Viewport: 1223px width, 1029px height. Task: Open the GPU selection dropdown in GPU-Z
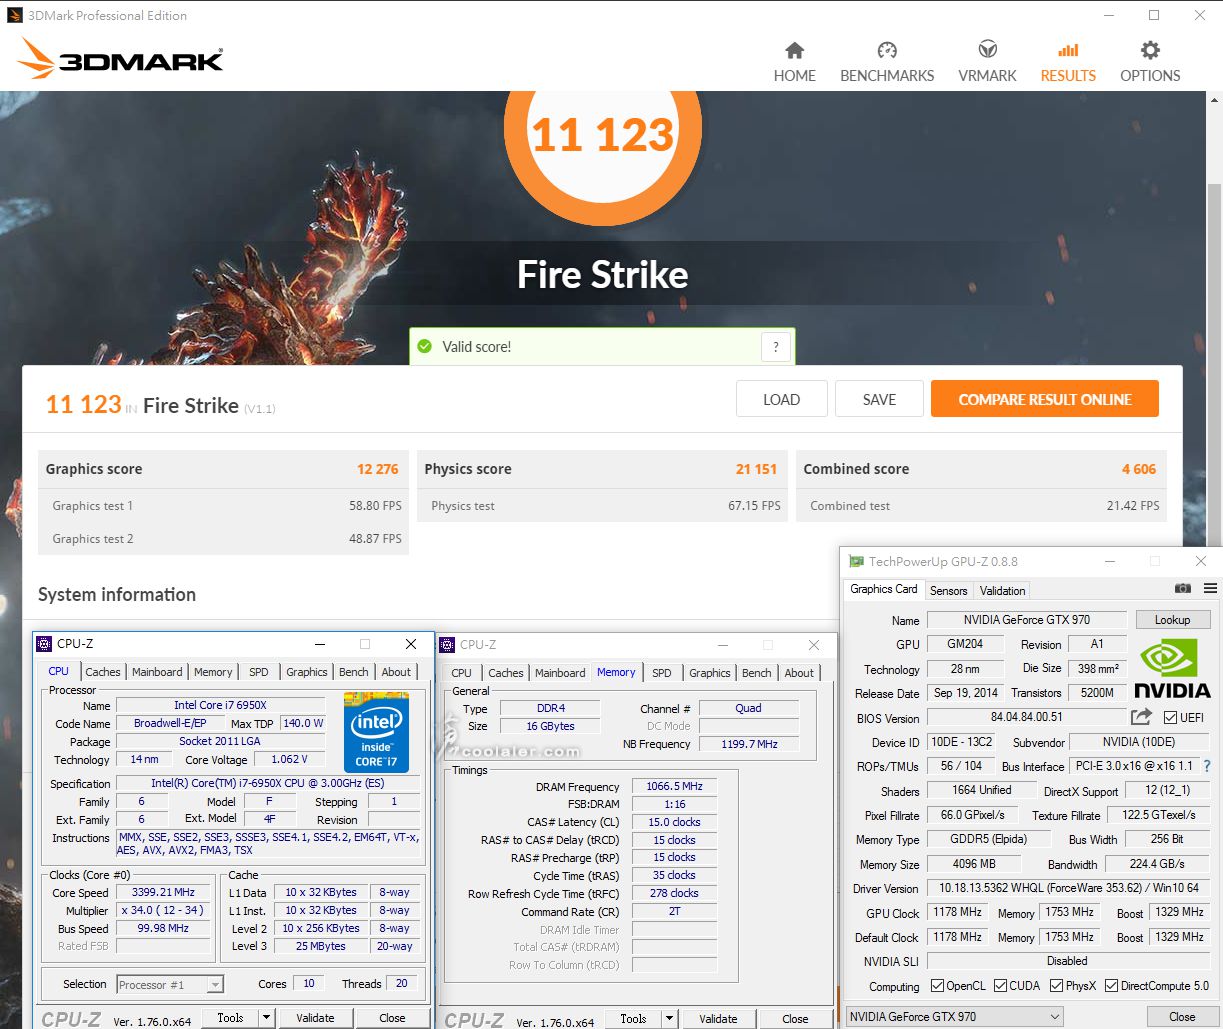[954, 1017]
